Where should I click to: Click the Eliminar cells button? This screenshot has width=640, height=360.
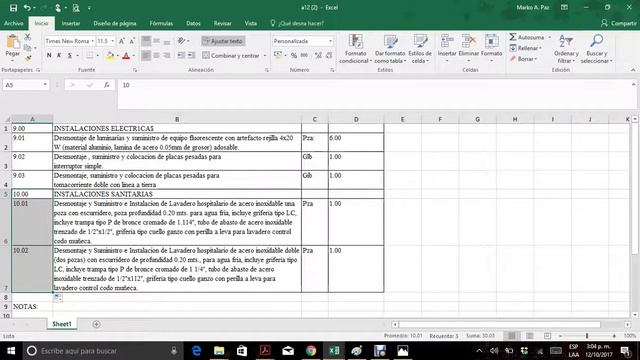(x=469, y=48)
